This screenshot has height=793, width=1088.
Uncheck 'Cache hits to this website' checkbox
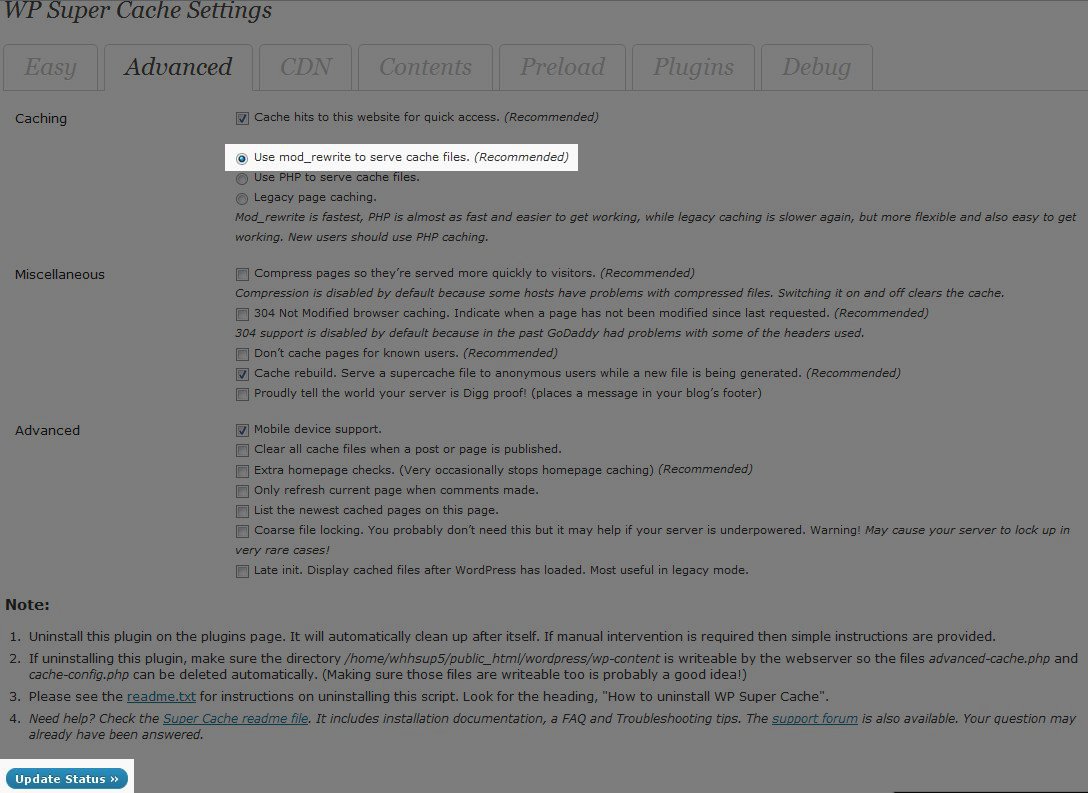pos(242,118)
